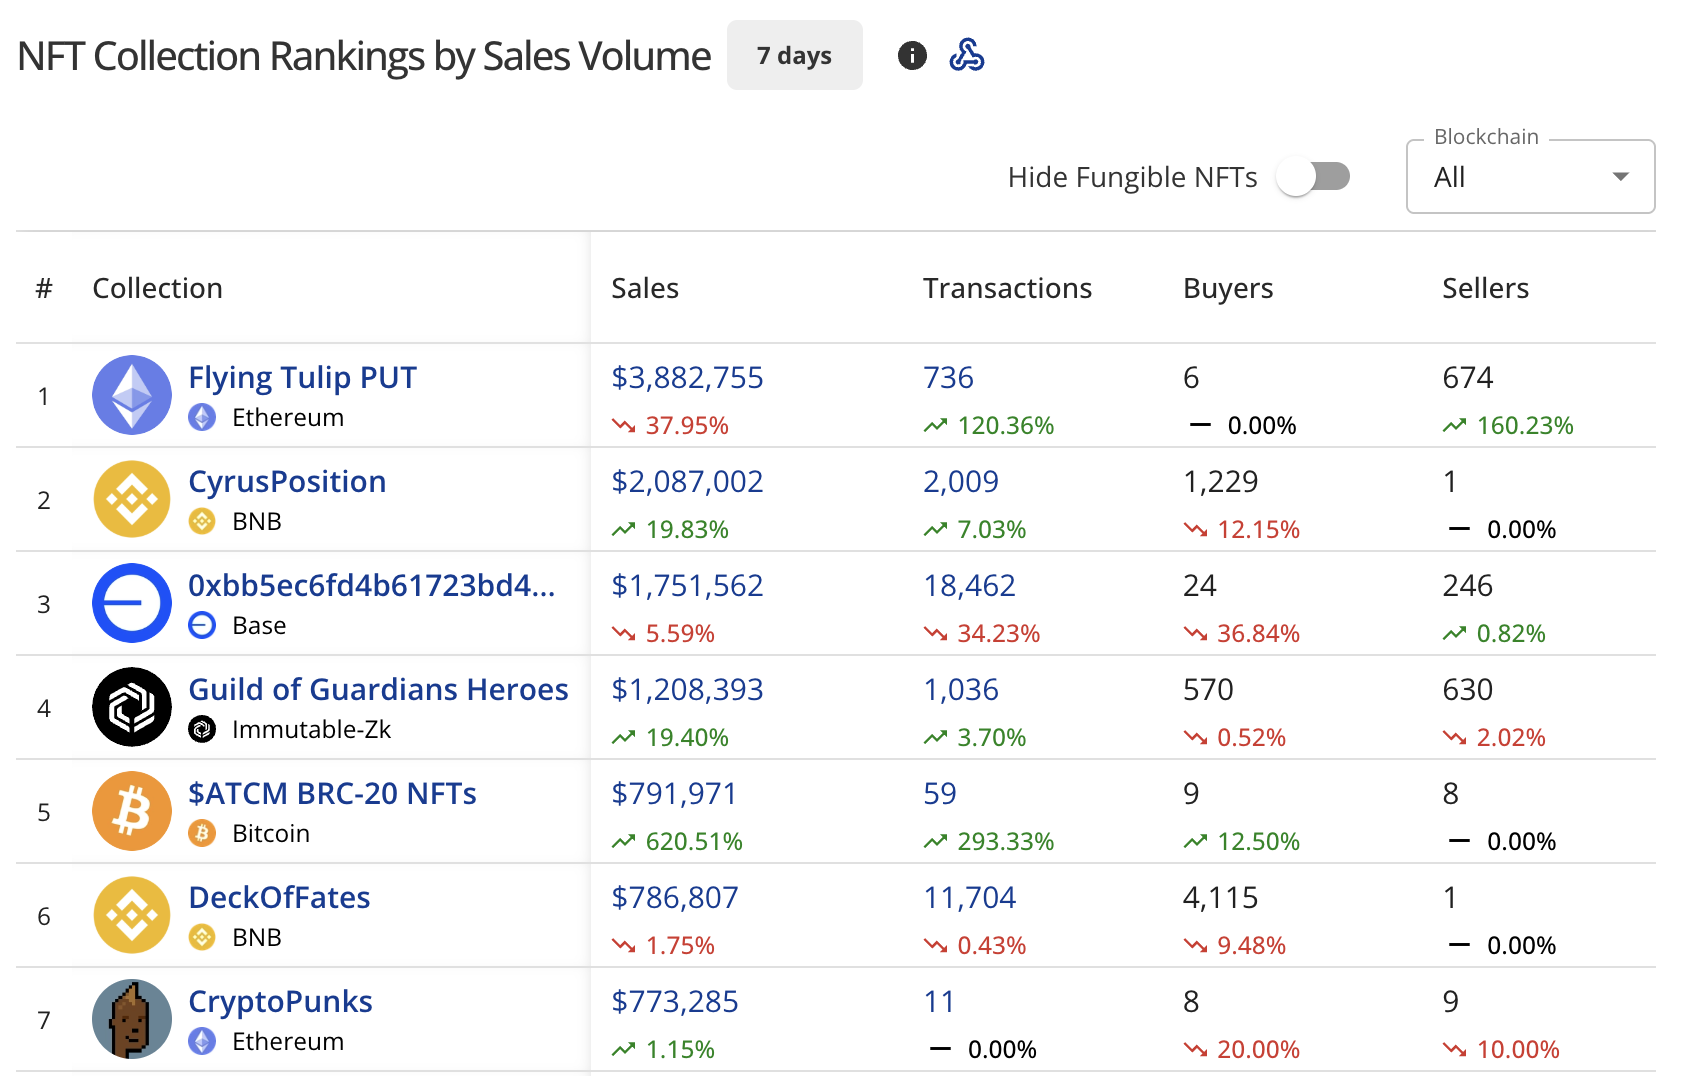Sort by Sellers column header

[x=1485, y=288]
